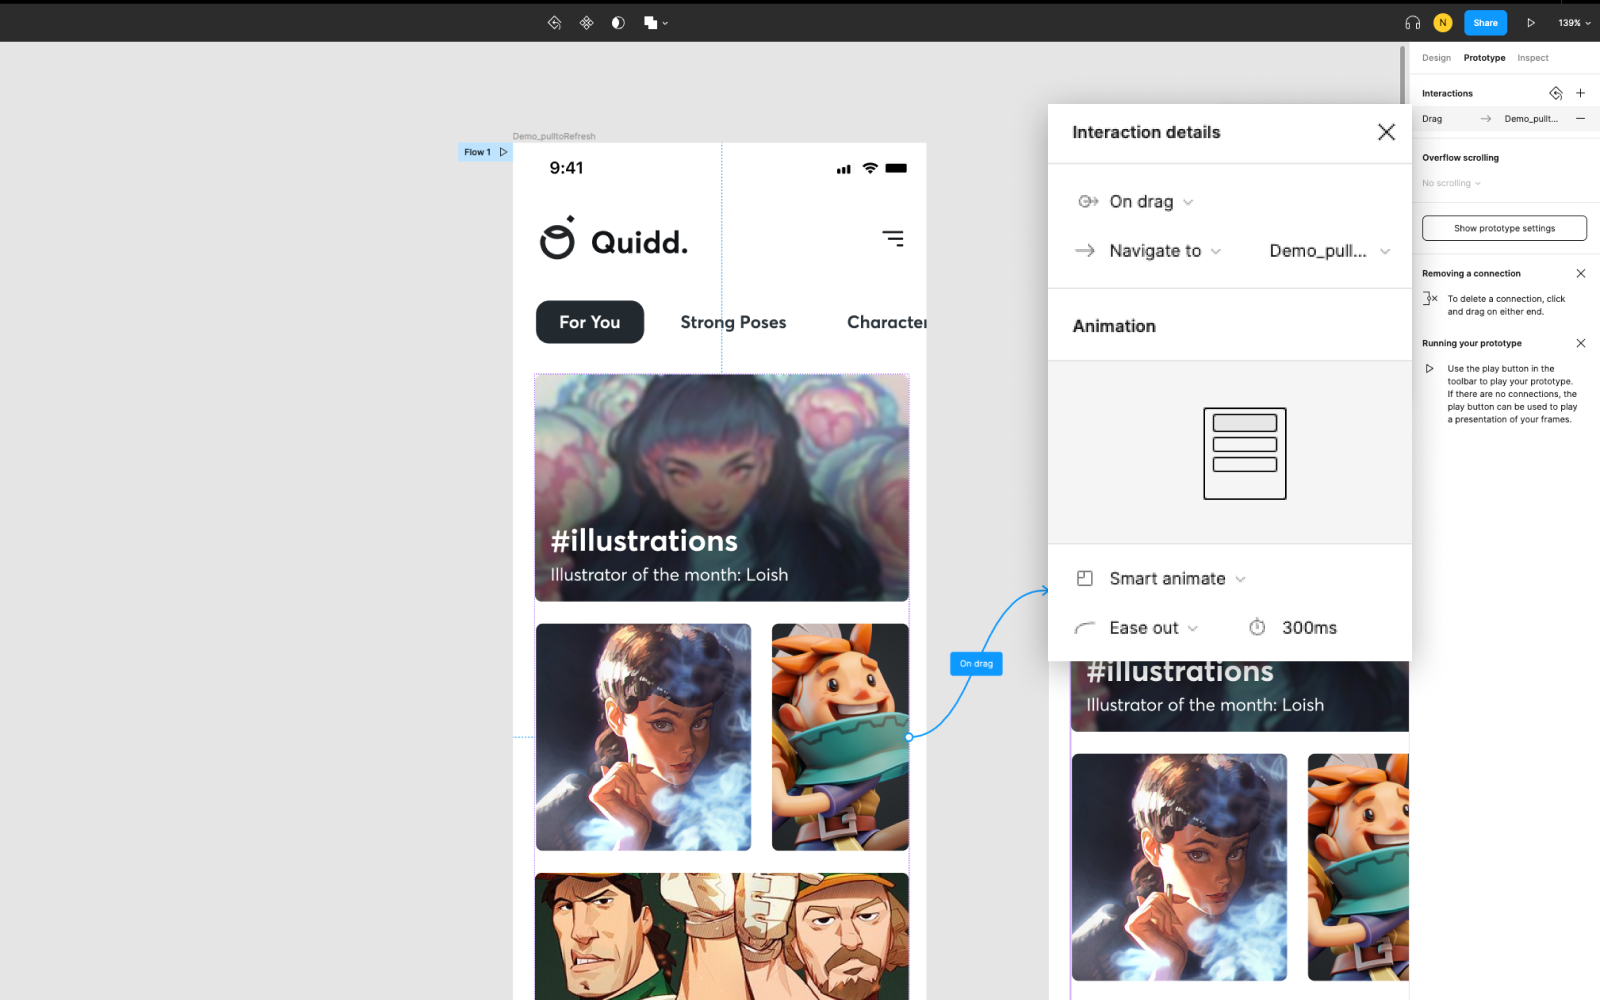Click the orange cartoon character card, left frame

840,737
